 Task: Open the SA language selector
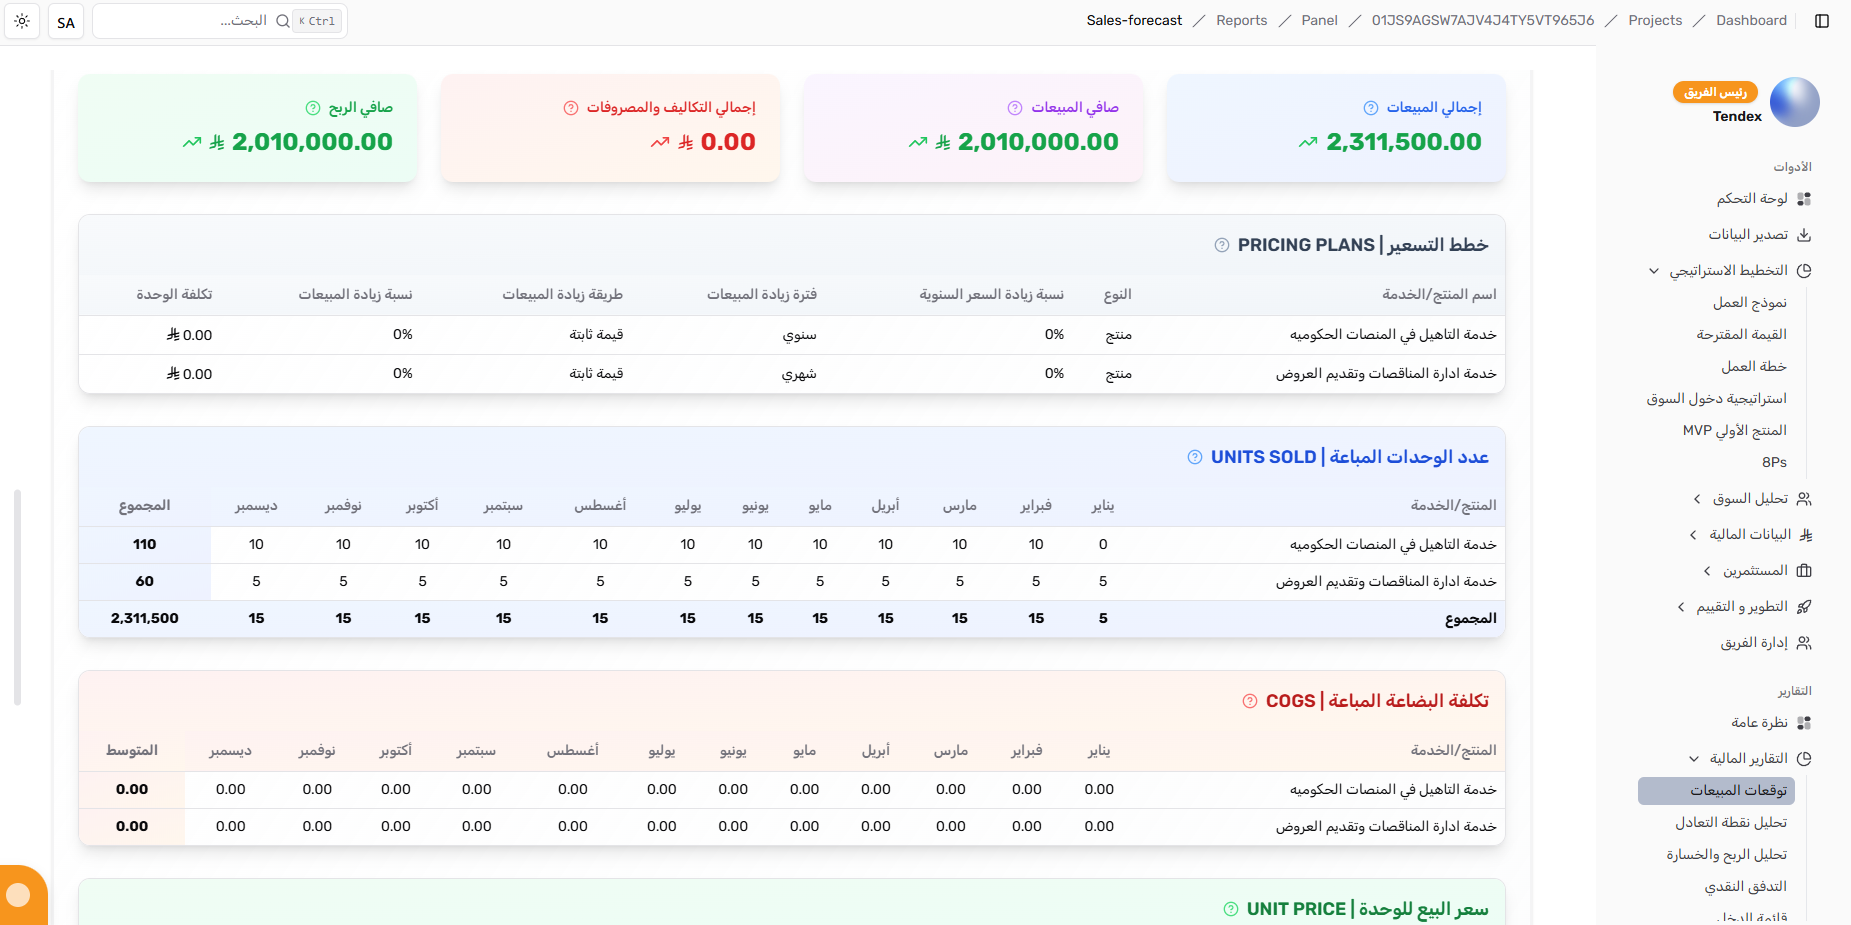pos(66,22)
